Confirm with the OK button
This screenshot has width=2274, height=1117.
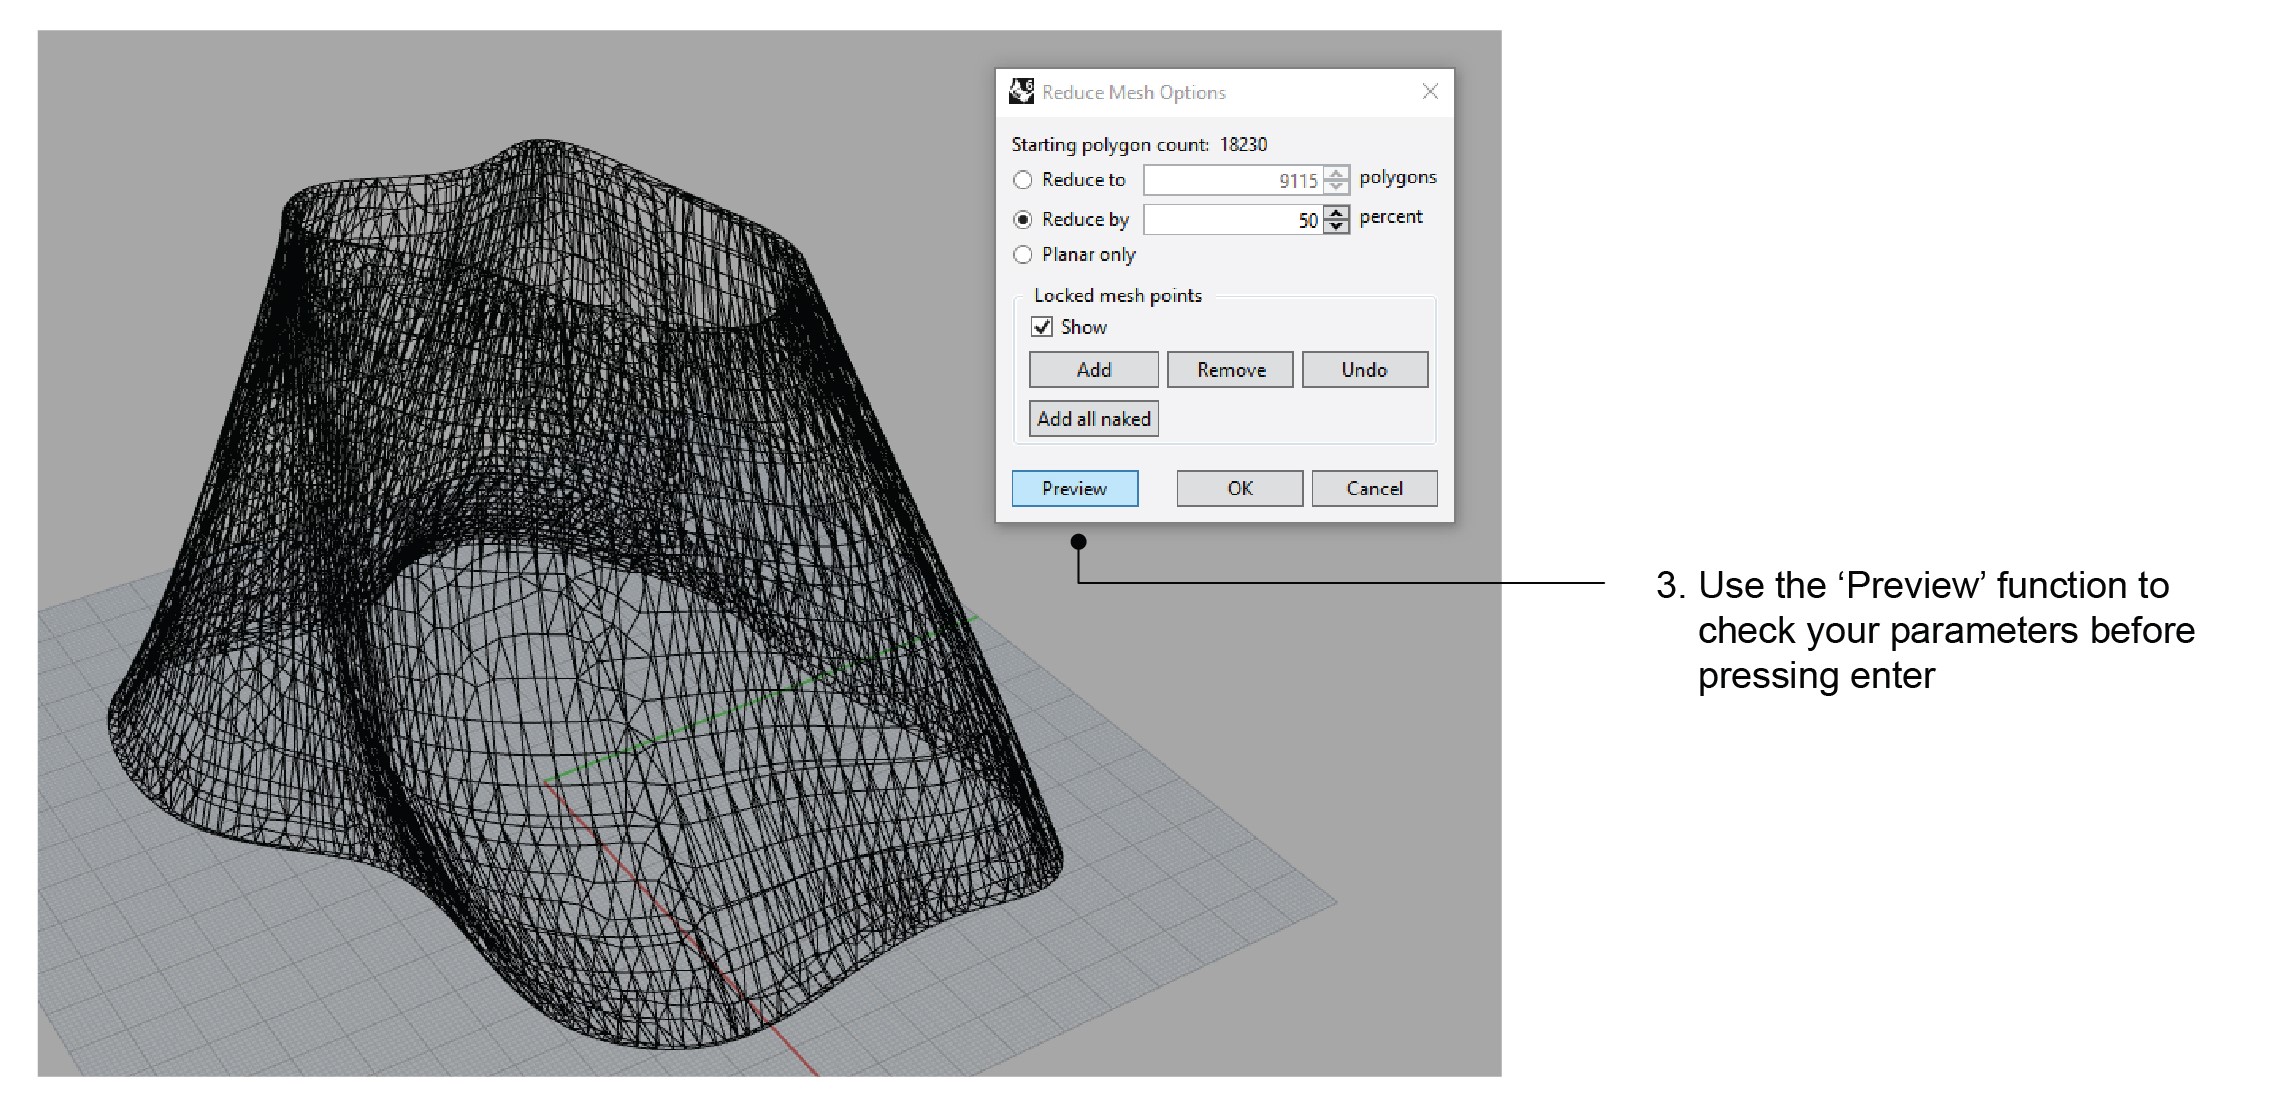[1239, 489]
